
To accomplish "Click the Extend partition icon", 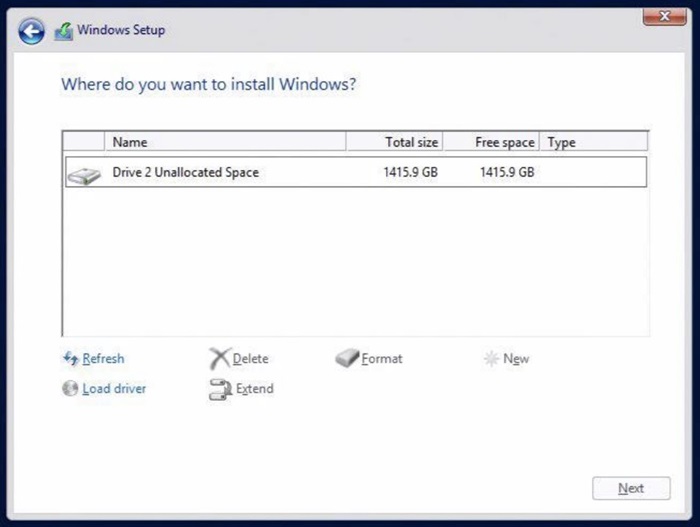I will 220,390.
